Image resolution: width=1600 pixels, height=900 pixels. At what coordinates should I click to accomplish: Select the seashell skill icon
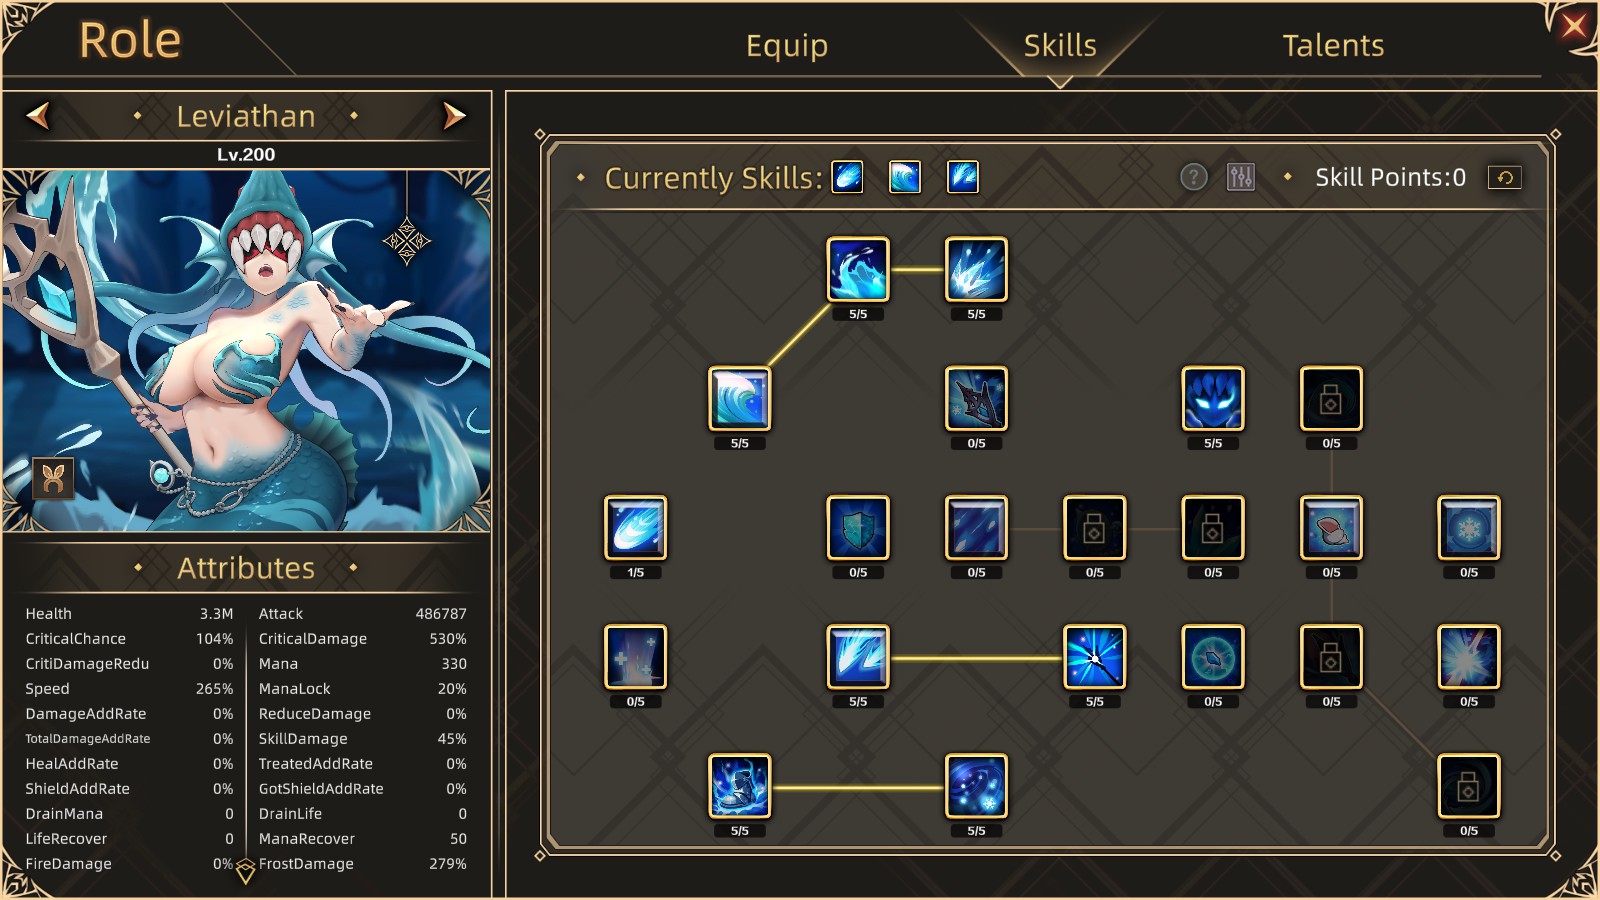1331,527
